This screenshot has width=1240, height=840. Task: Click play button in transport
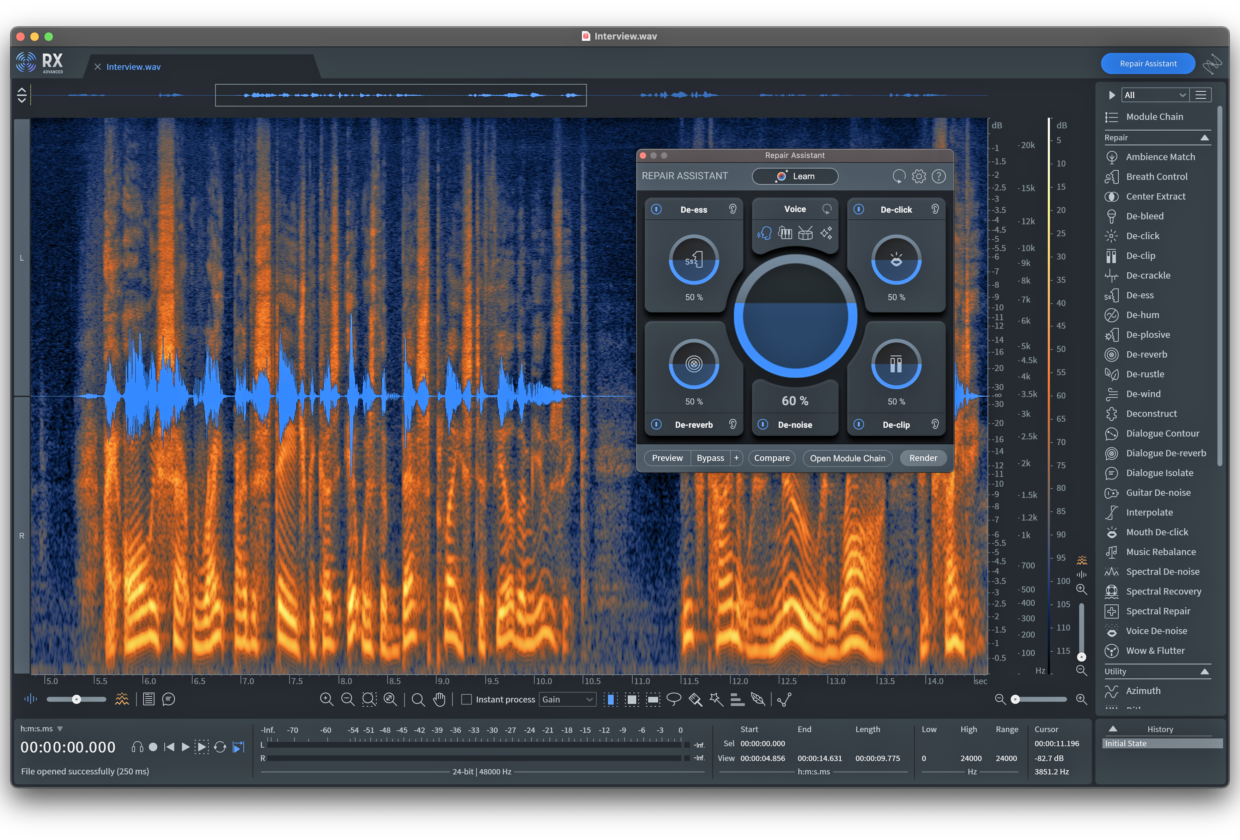tap(185, 747)
